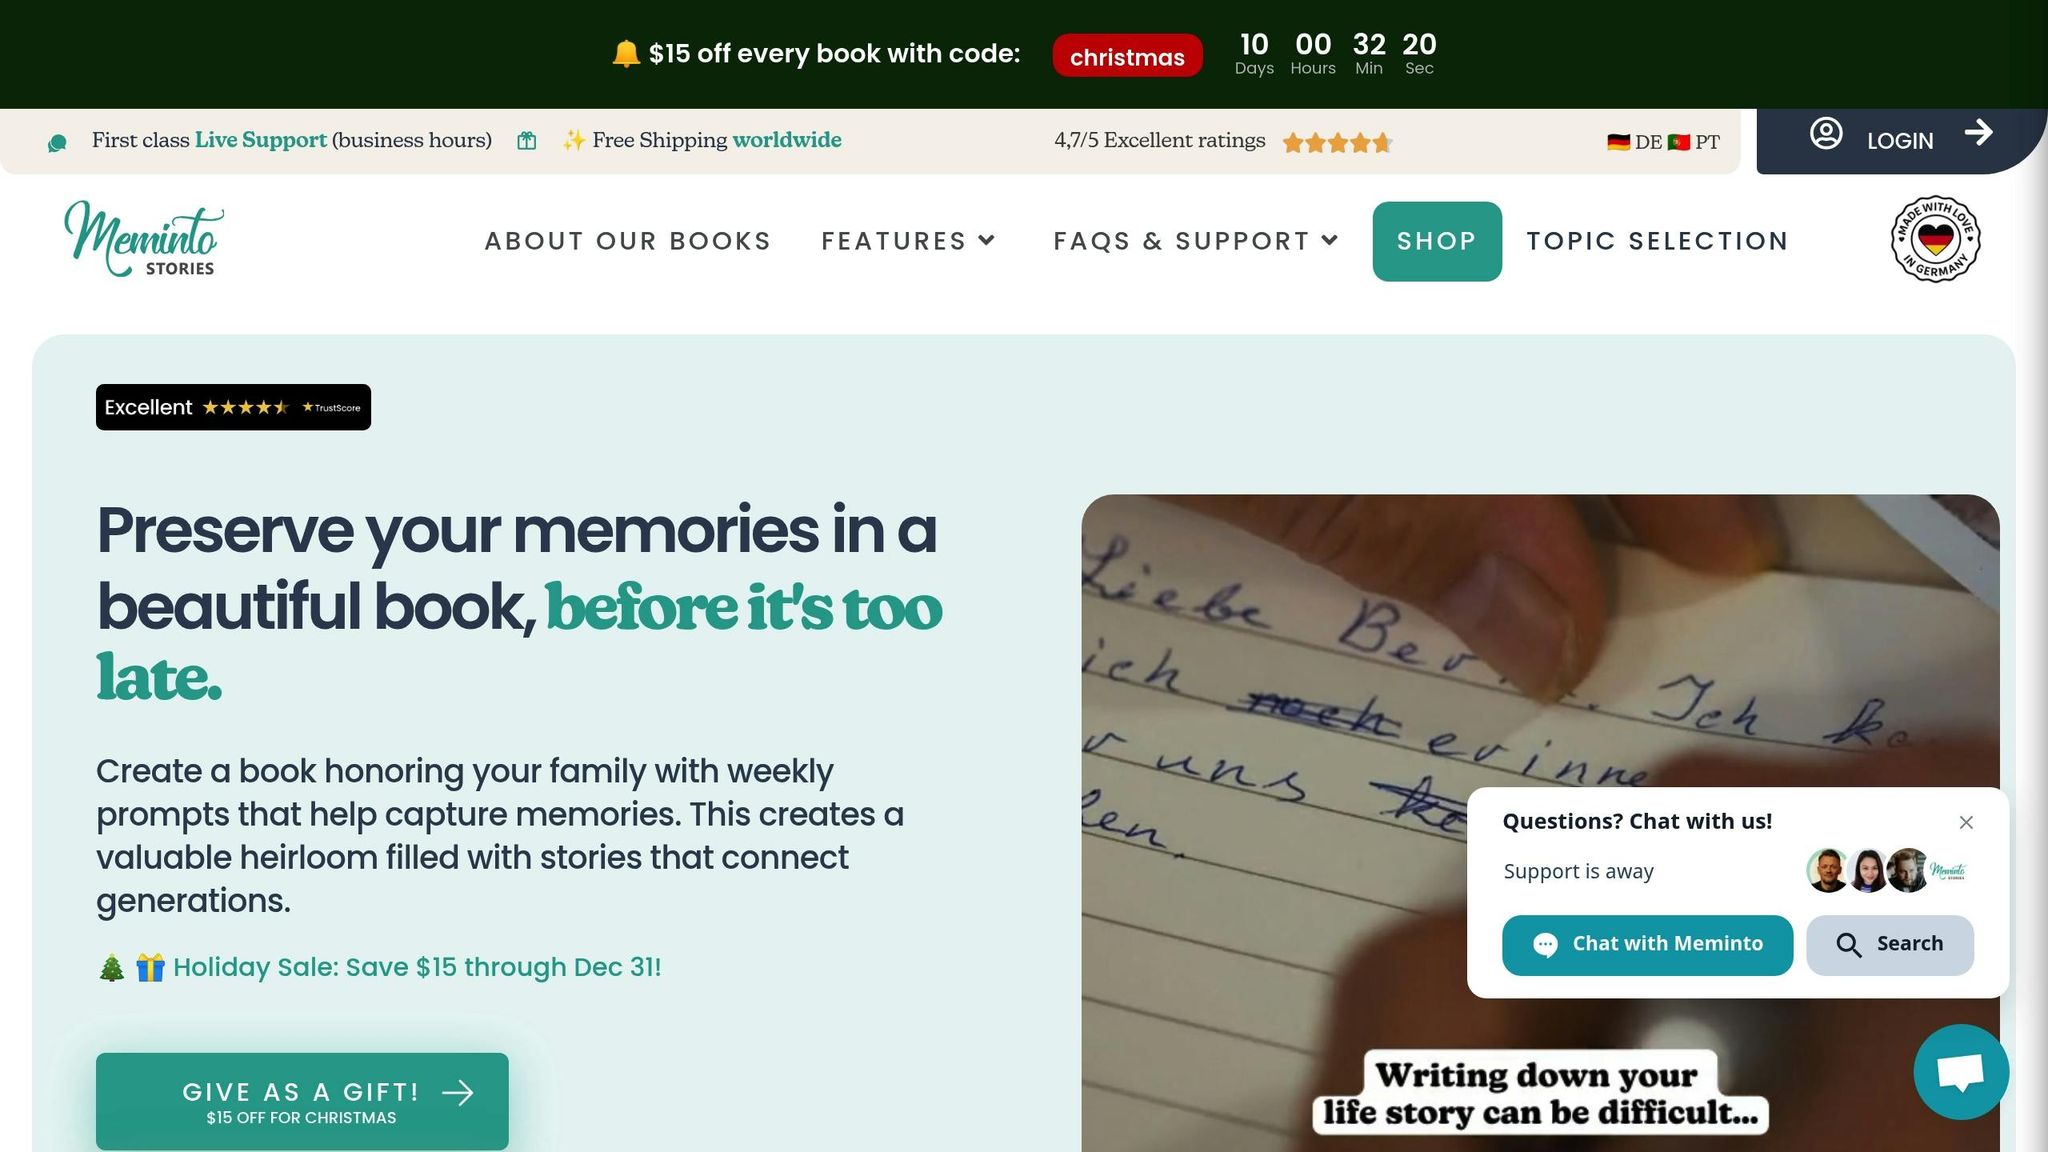2048x1152 pixels.
Task: Close the Questions chat popup
Action: pos(1966,822)
